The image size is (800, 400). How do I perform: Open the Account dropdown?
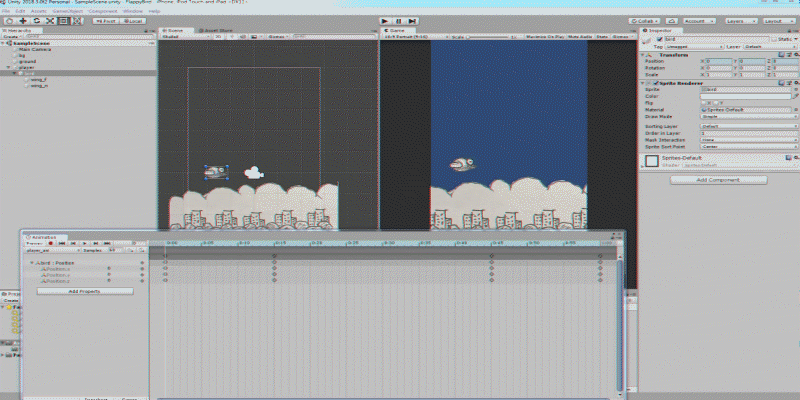coord(698,21)
